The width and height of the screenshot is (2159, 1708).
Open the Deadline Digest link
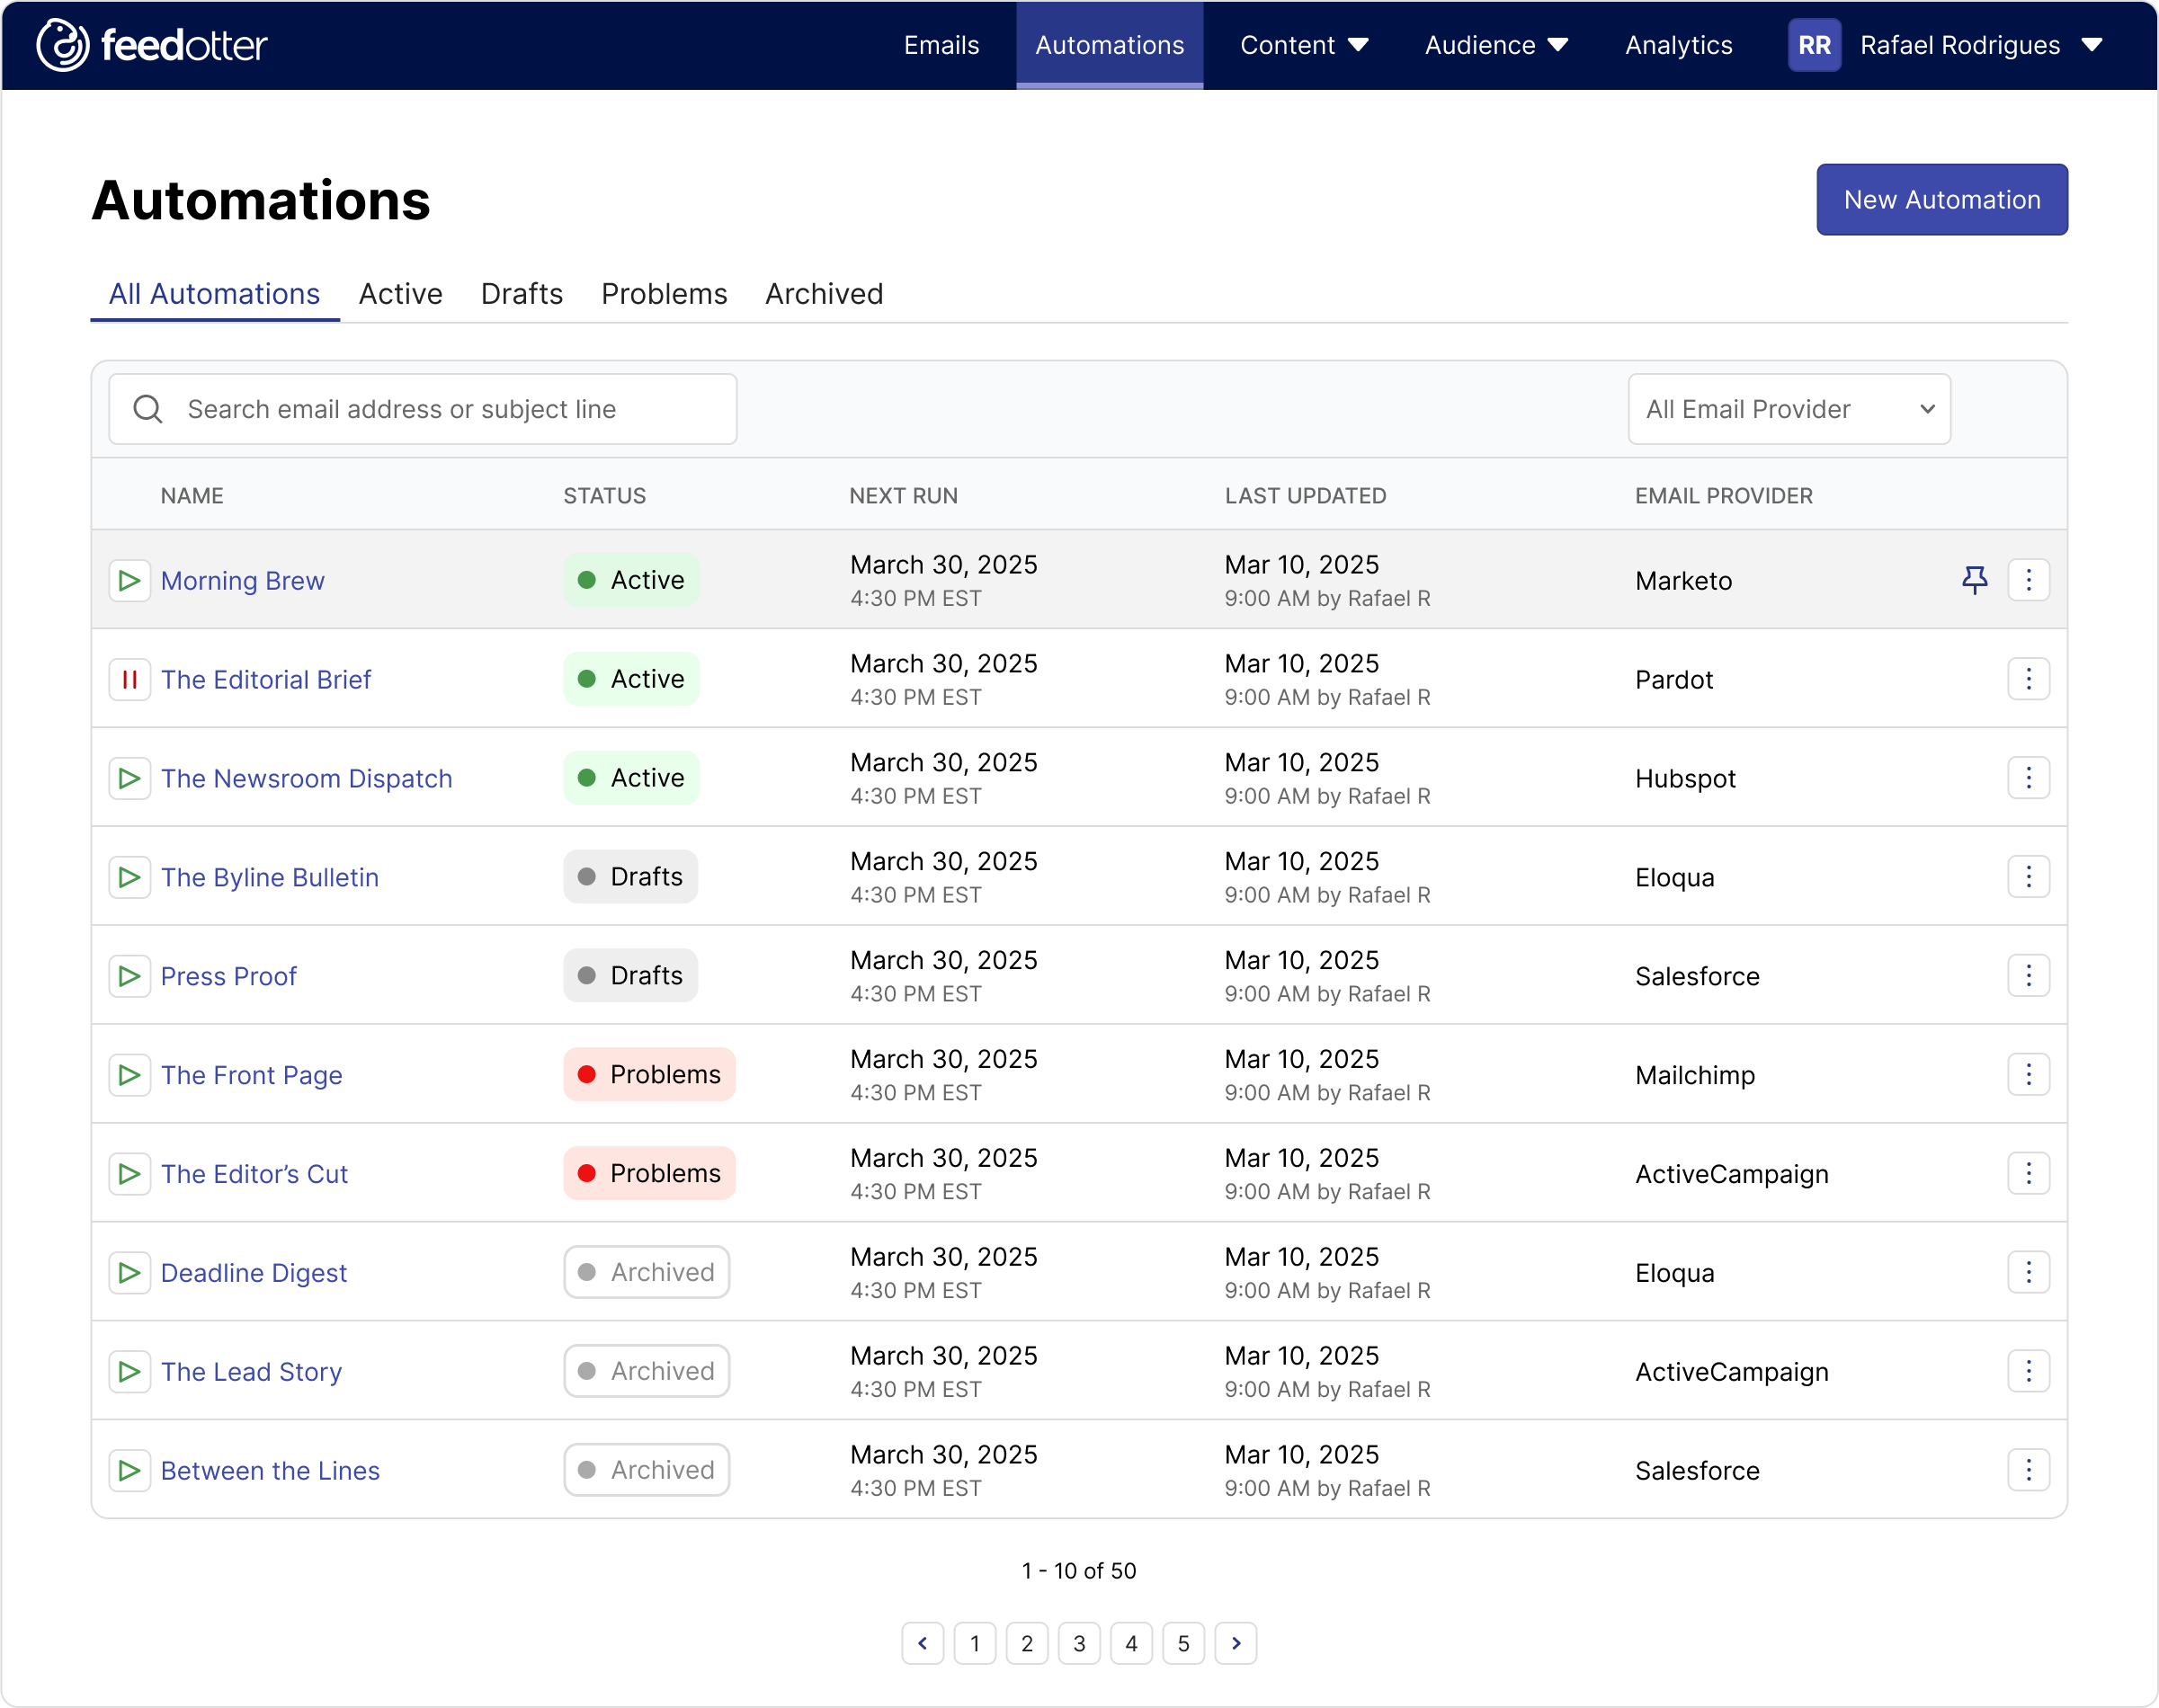coord(253,1274)
